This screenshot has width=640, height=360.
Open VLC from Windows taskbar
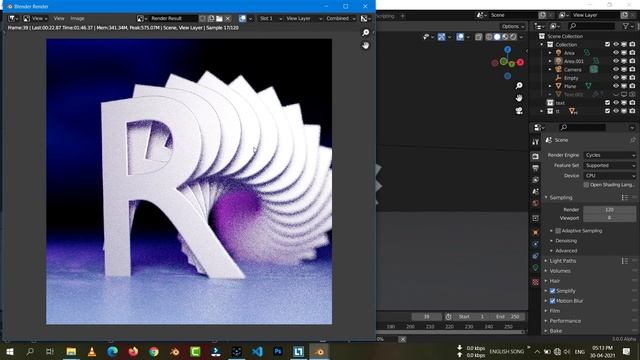click(x=92, y=351)
